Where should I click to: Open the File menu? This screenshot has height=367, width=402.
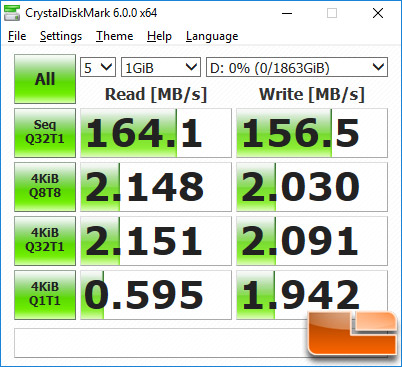(17, 36)
